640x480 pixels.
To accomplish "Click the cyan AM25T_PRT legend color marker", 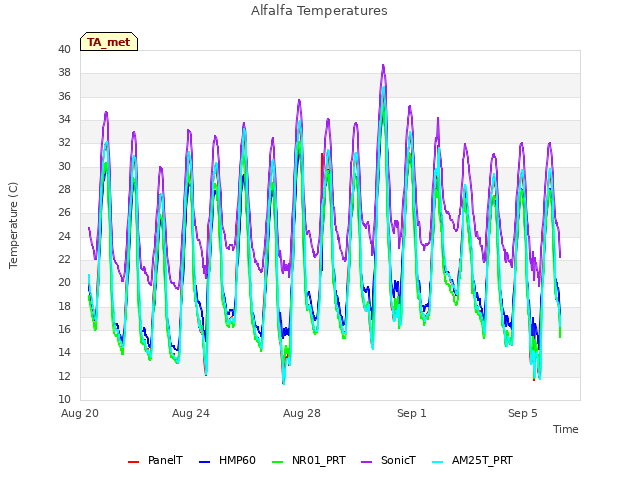I will click(x=437, y=462).
